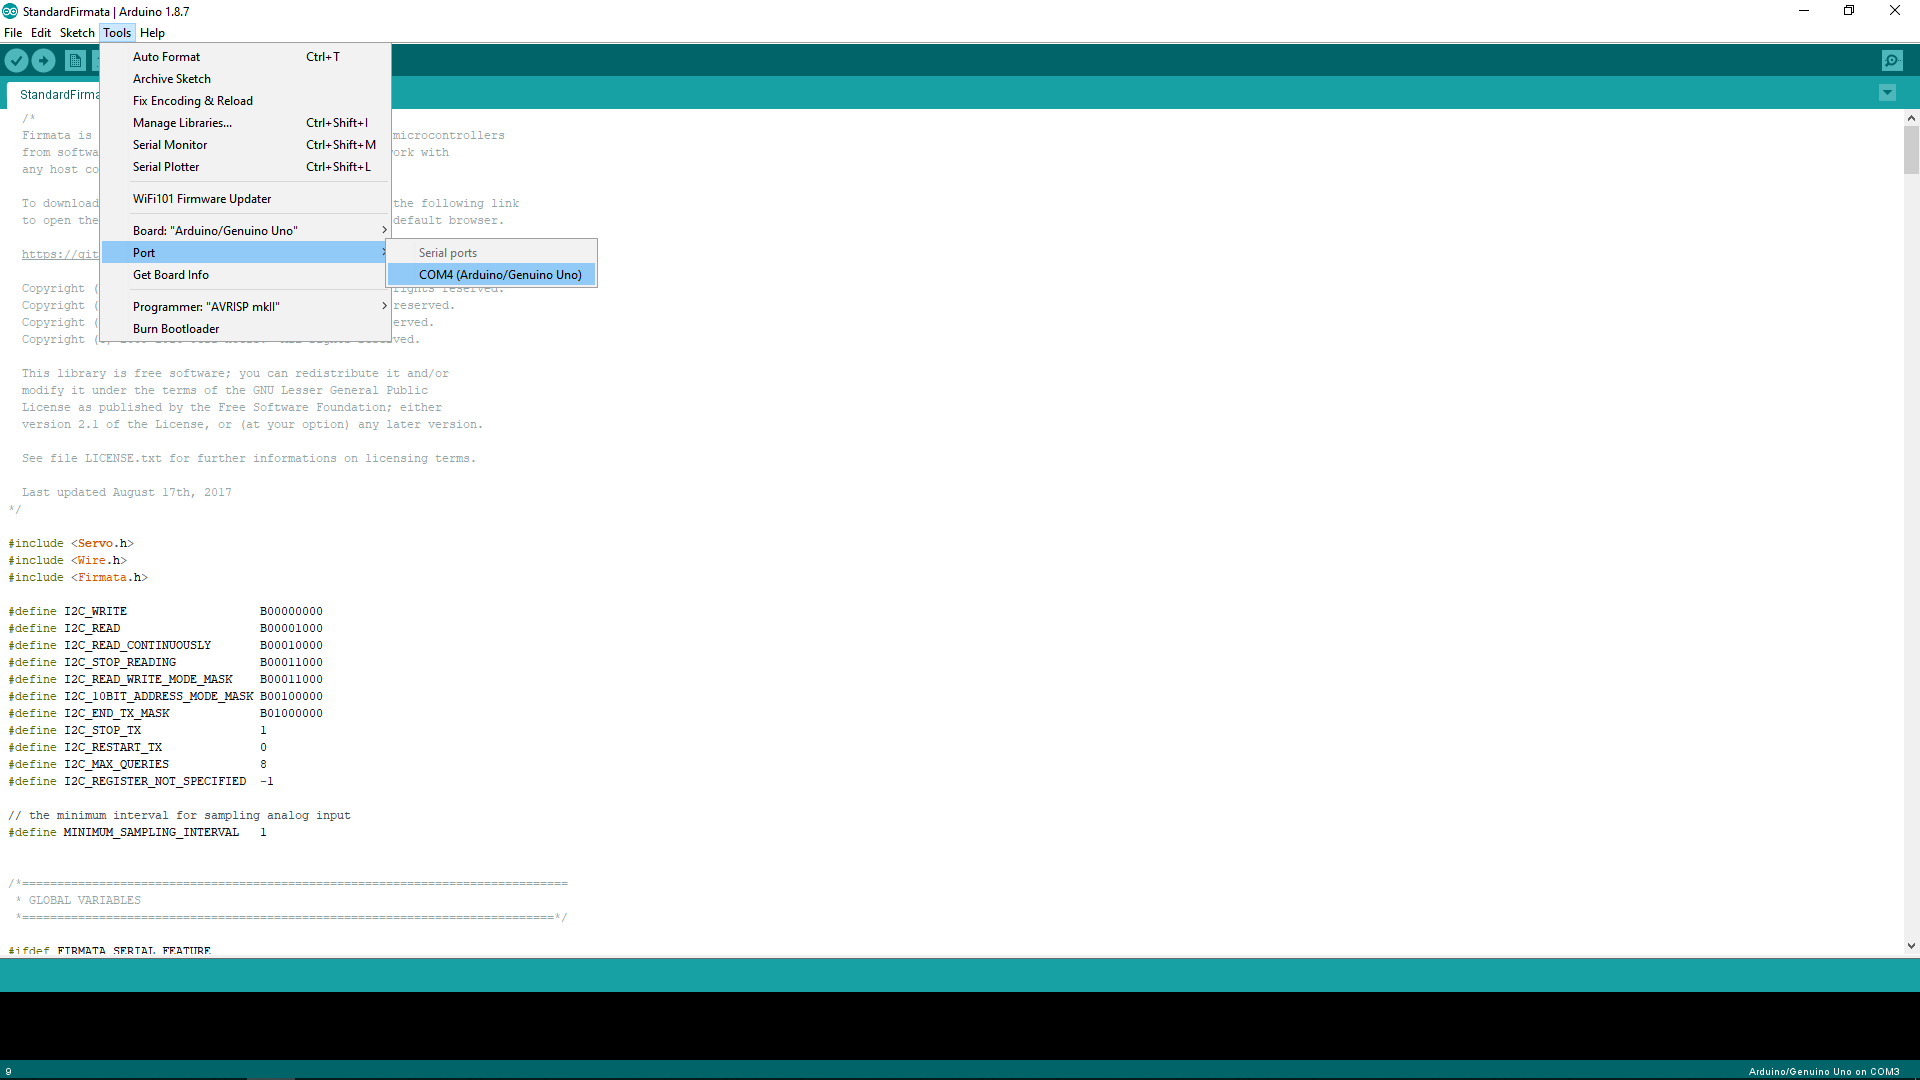Click Get Board Info
Viewport: 1920px width, 1080px height.
point(171,275)
